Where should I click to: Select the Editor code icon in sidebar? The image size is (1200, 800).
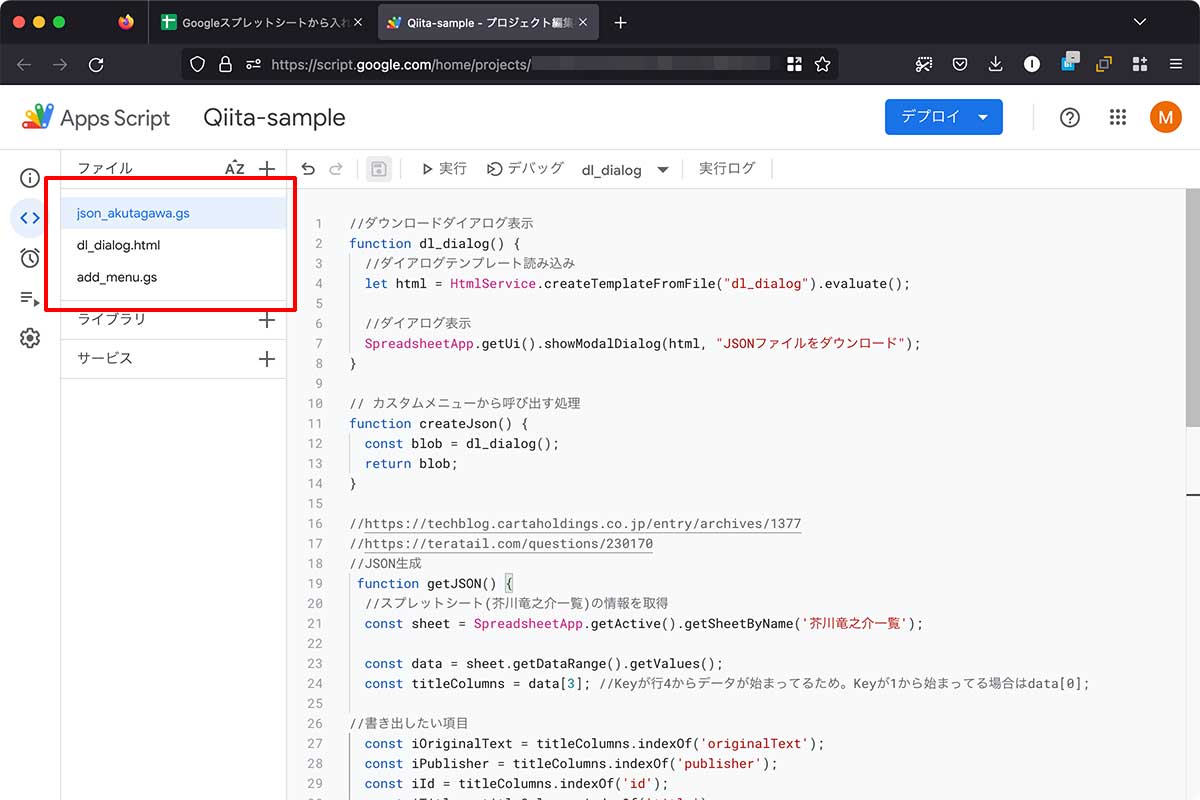click(29, 217)
